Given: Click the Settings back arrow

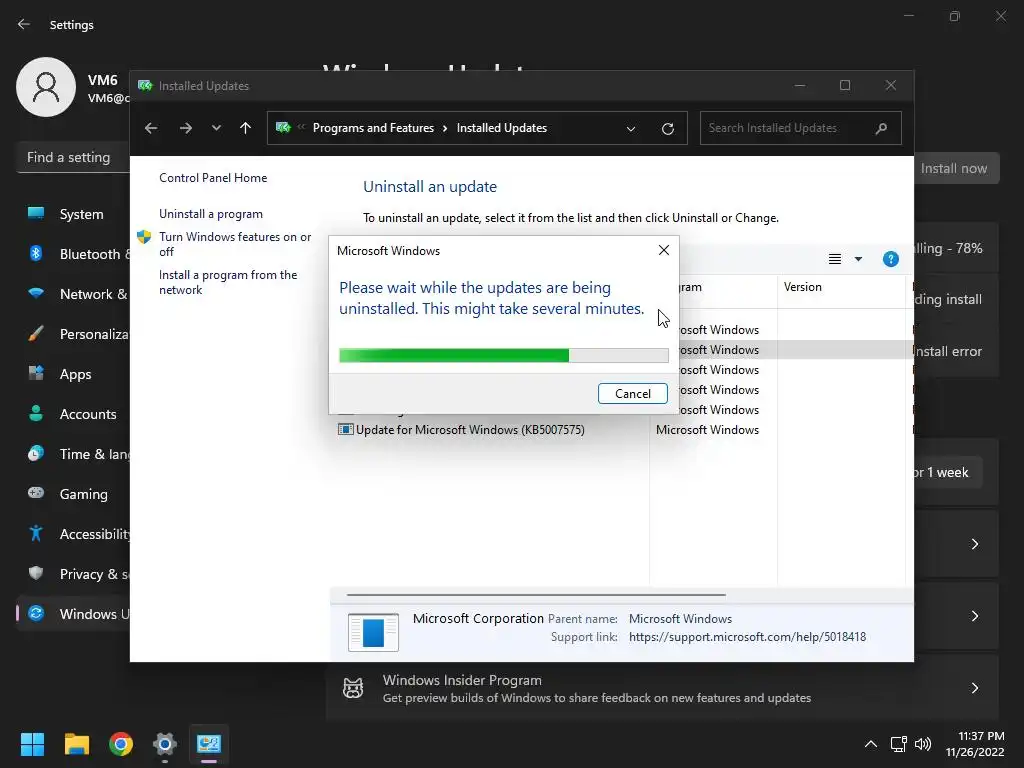Looking at the screenshot, I should 24,24.
